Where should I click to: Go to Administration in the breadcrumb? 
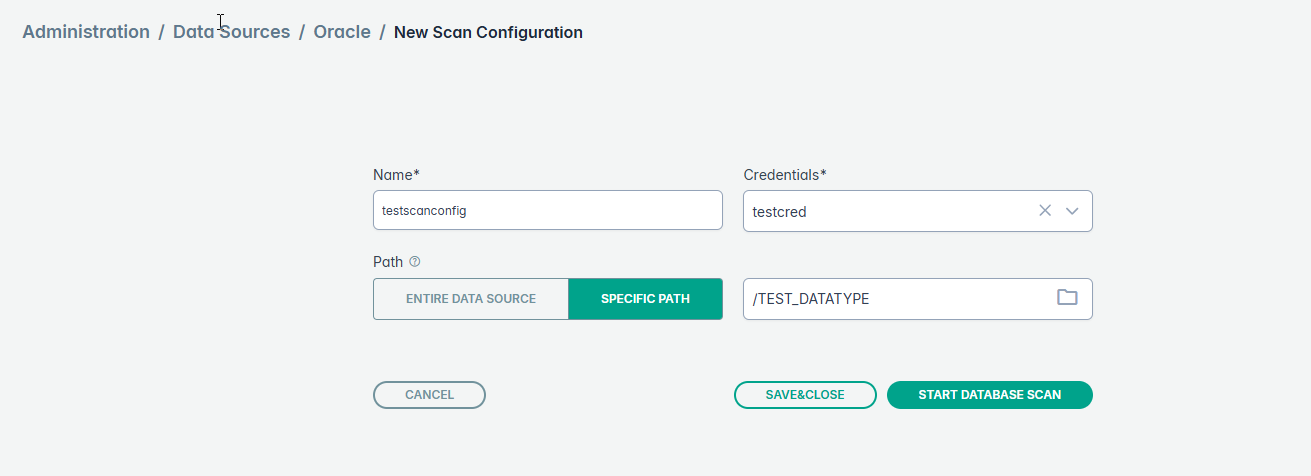[x=86, y=32]
